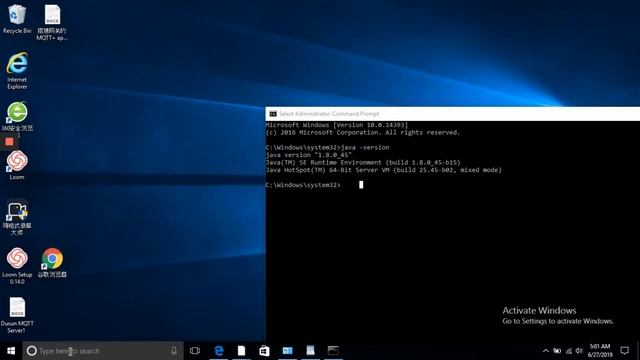Click in the taskbar search field

pos(103,351)
